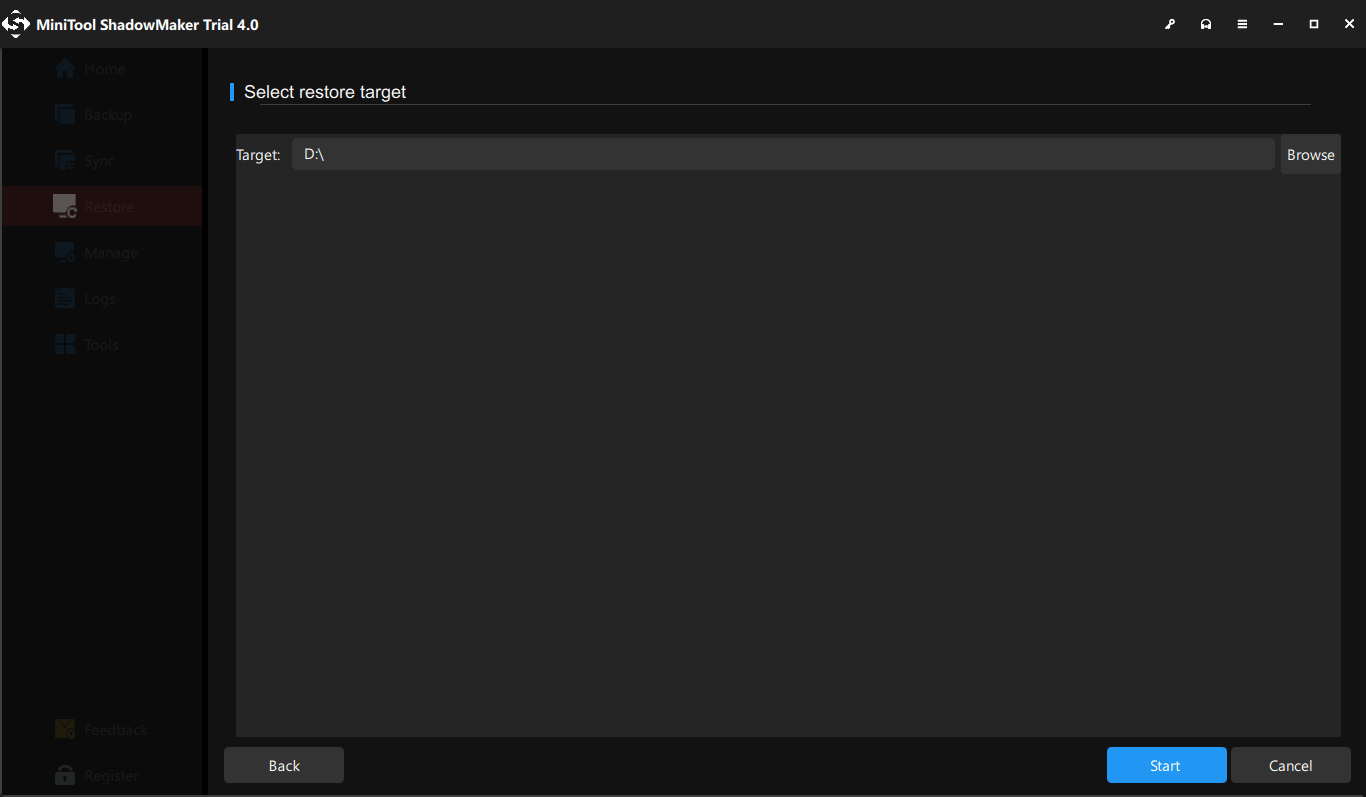Screen dimensions: 1366x797
Task: Click the Backup icon in the sidebar
Action: tap(65, 115)
